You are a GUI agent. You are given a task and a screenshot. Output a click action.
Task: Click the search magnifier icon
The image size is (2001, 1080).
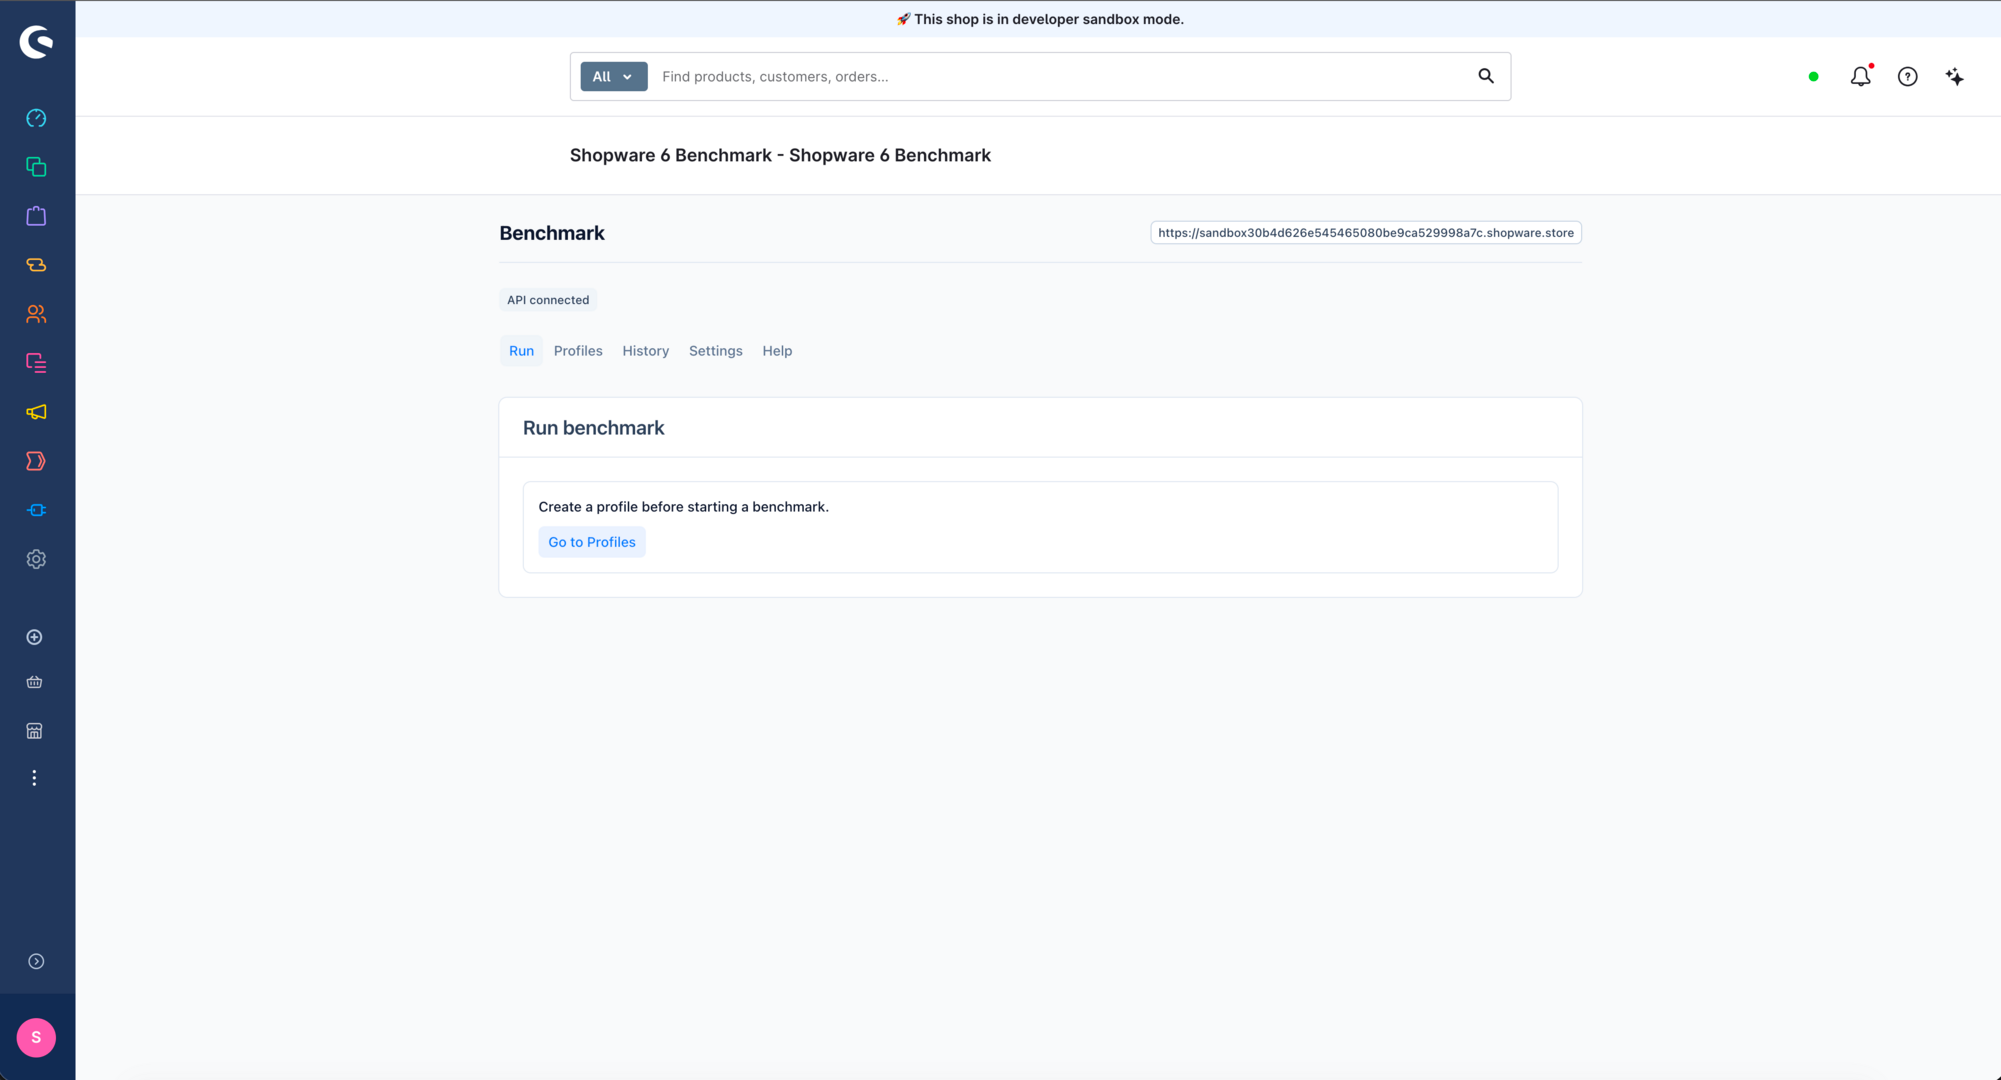click(1486, 76)
